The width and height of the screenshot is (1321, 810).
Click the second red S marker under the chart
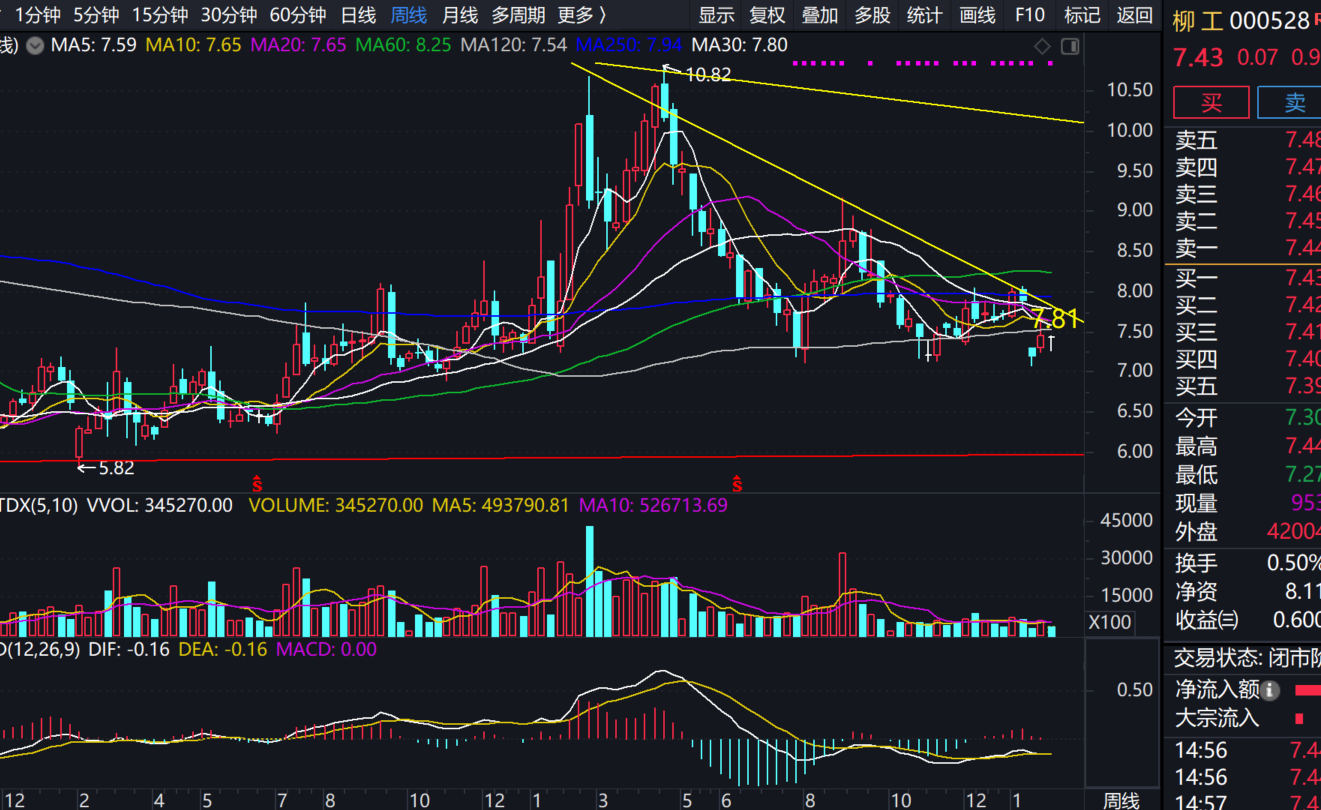coord(738,484)
